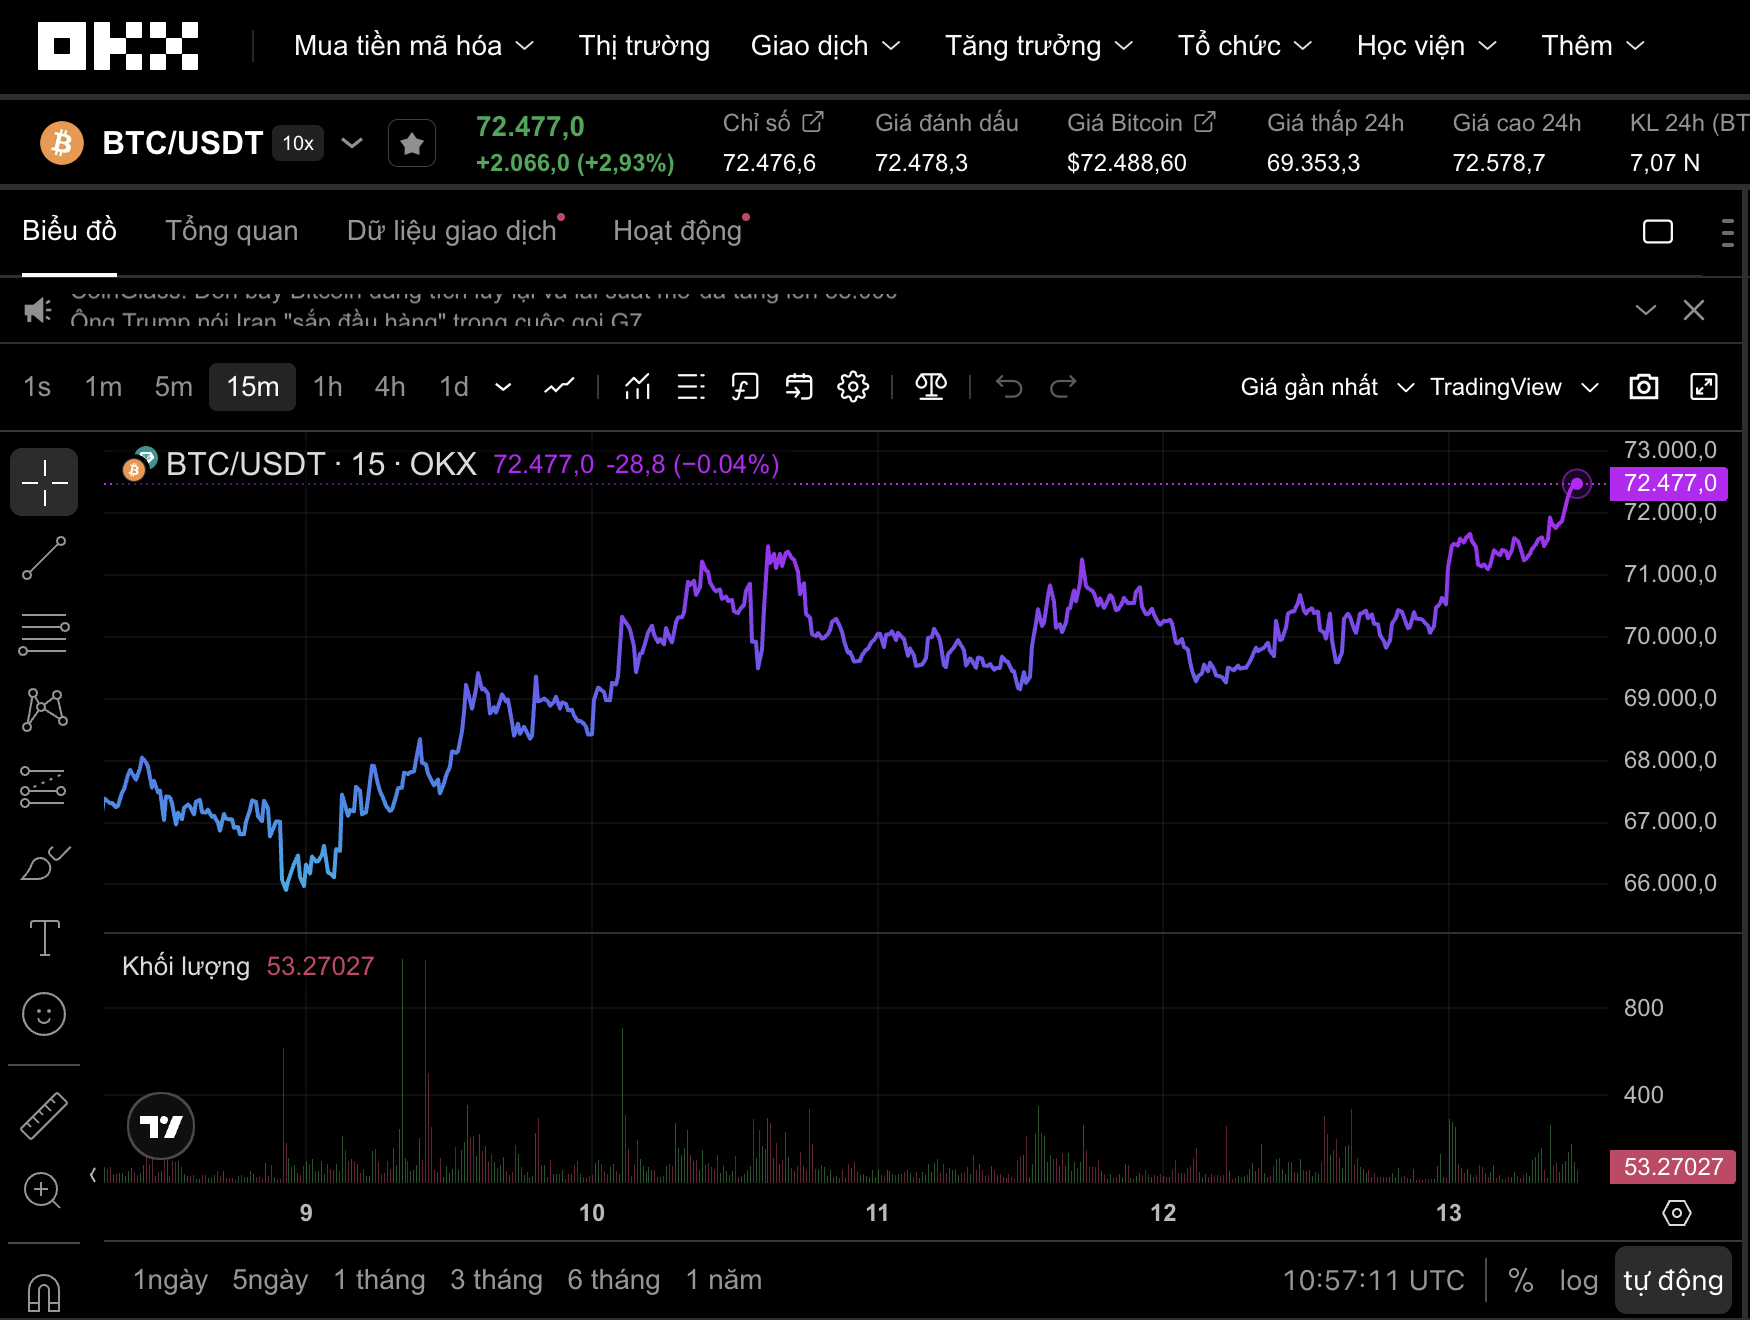Viewport: 1750px width, 1320px height.
Task: Click the 1 năm range button
Action: coord(723,1279)
